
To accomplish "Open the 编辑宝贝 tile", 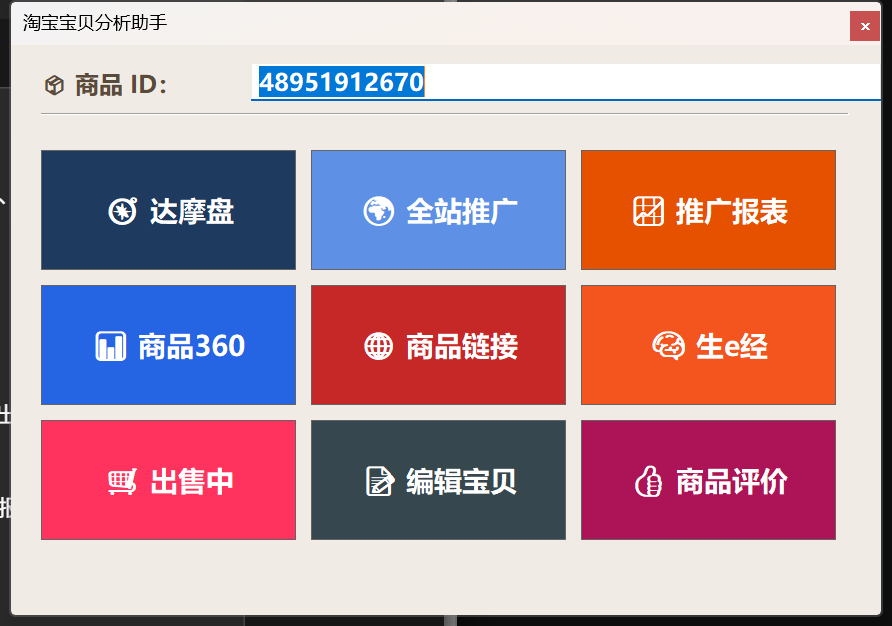I will [438, 480].
